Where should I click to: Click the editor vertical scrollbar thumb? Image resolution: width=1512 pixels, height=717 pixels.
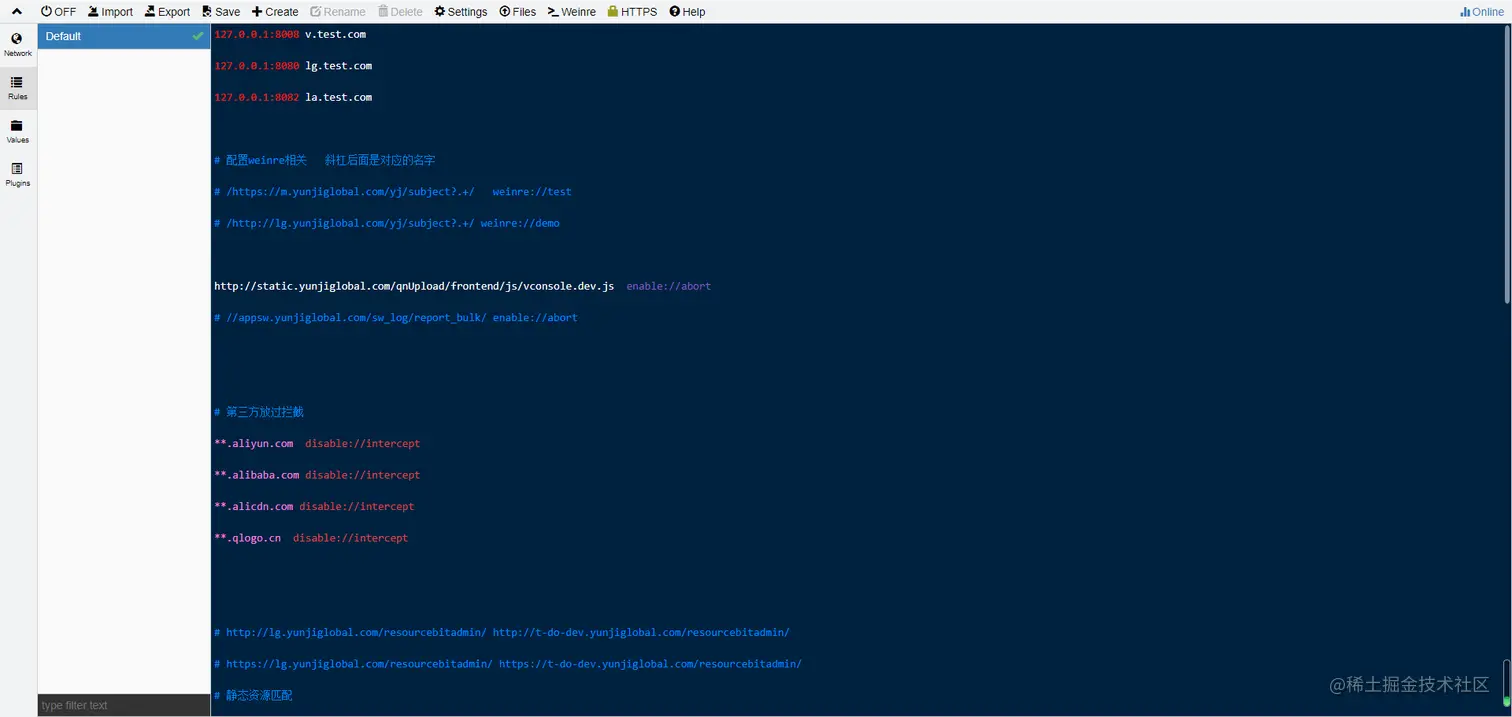[1507, 163]
